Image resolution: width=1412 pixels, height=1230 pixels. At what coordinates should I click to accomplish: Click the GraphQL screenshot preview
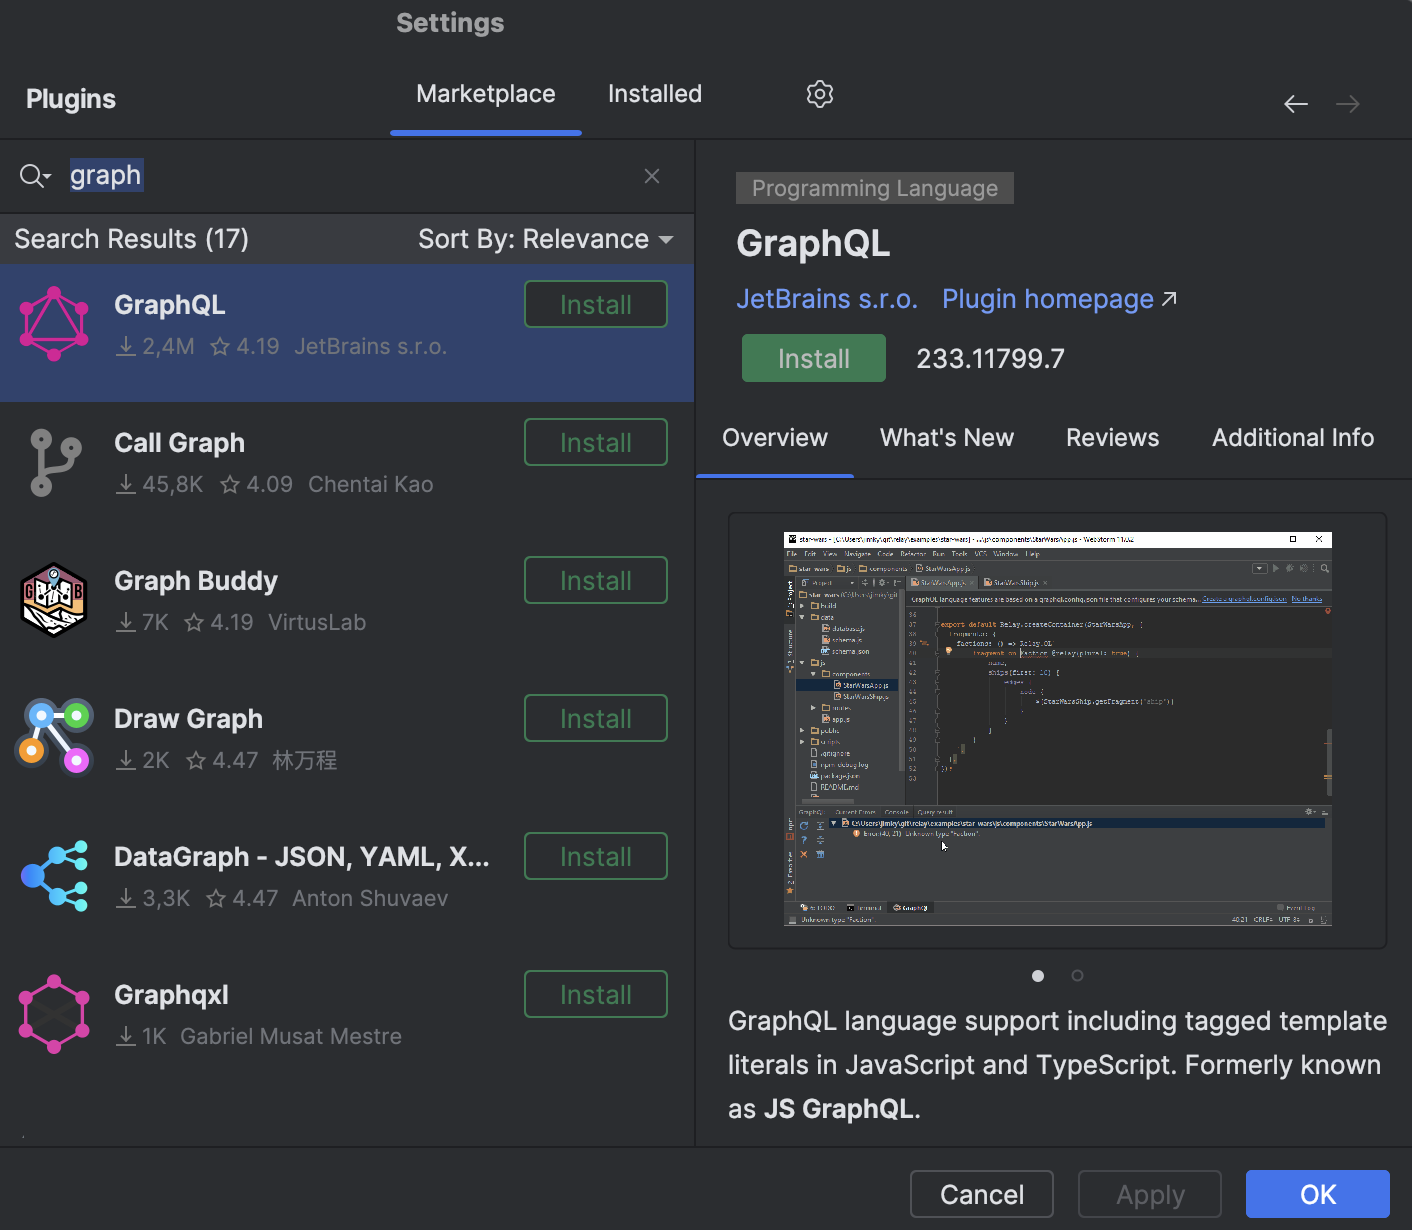pyautogui.click(x=1057, y=728)
